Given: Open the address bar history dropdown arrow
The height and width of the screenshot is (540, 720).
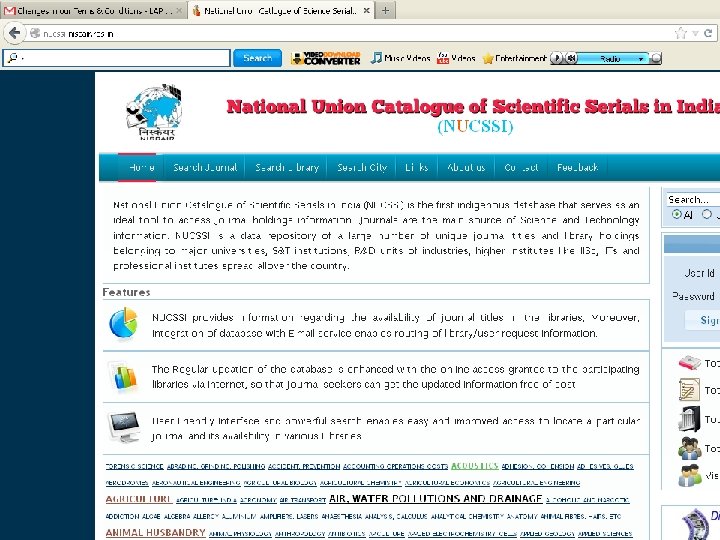Looking at the screenshot, I should (695, 34).
